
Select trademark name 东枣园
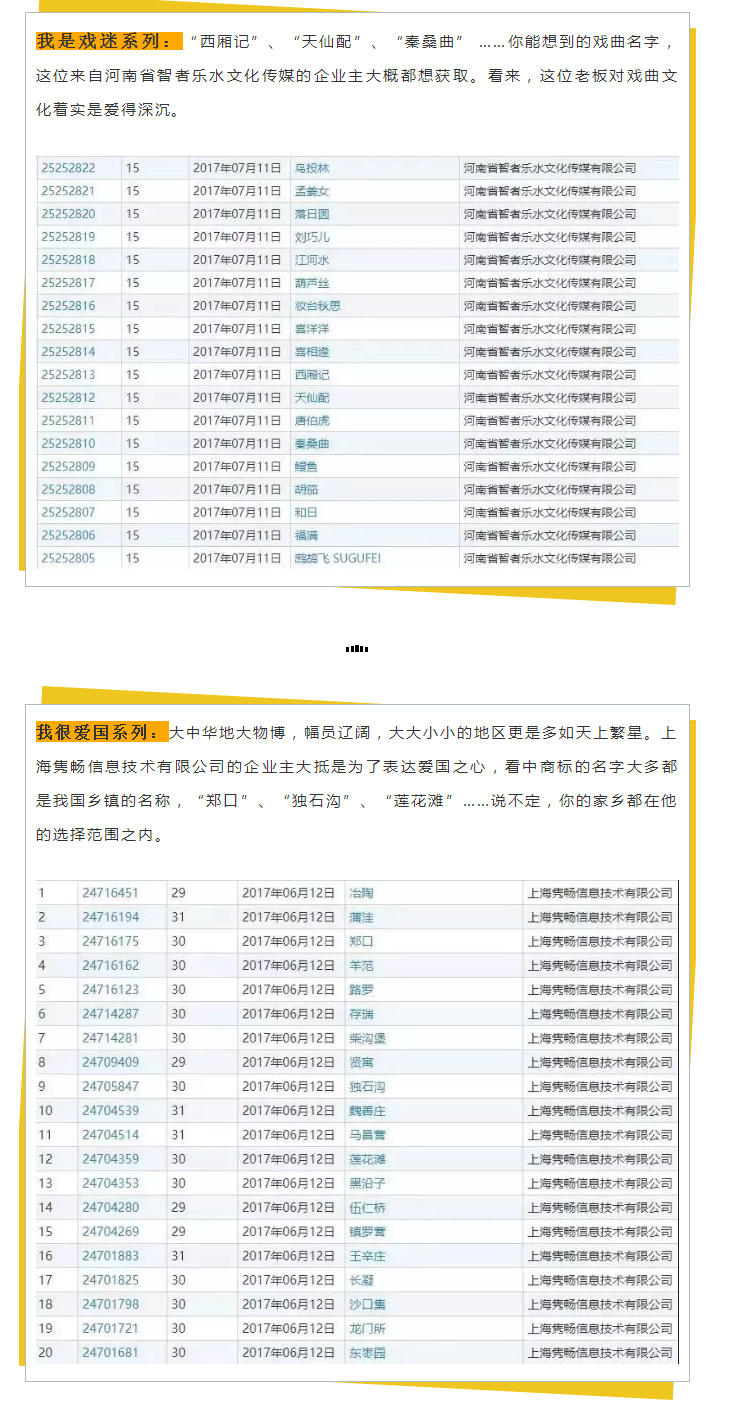tap(366, 1353)
